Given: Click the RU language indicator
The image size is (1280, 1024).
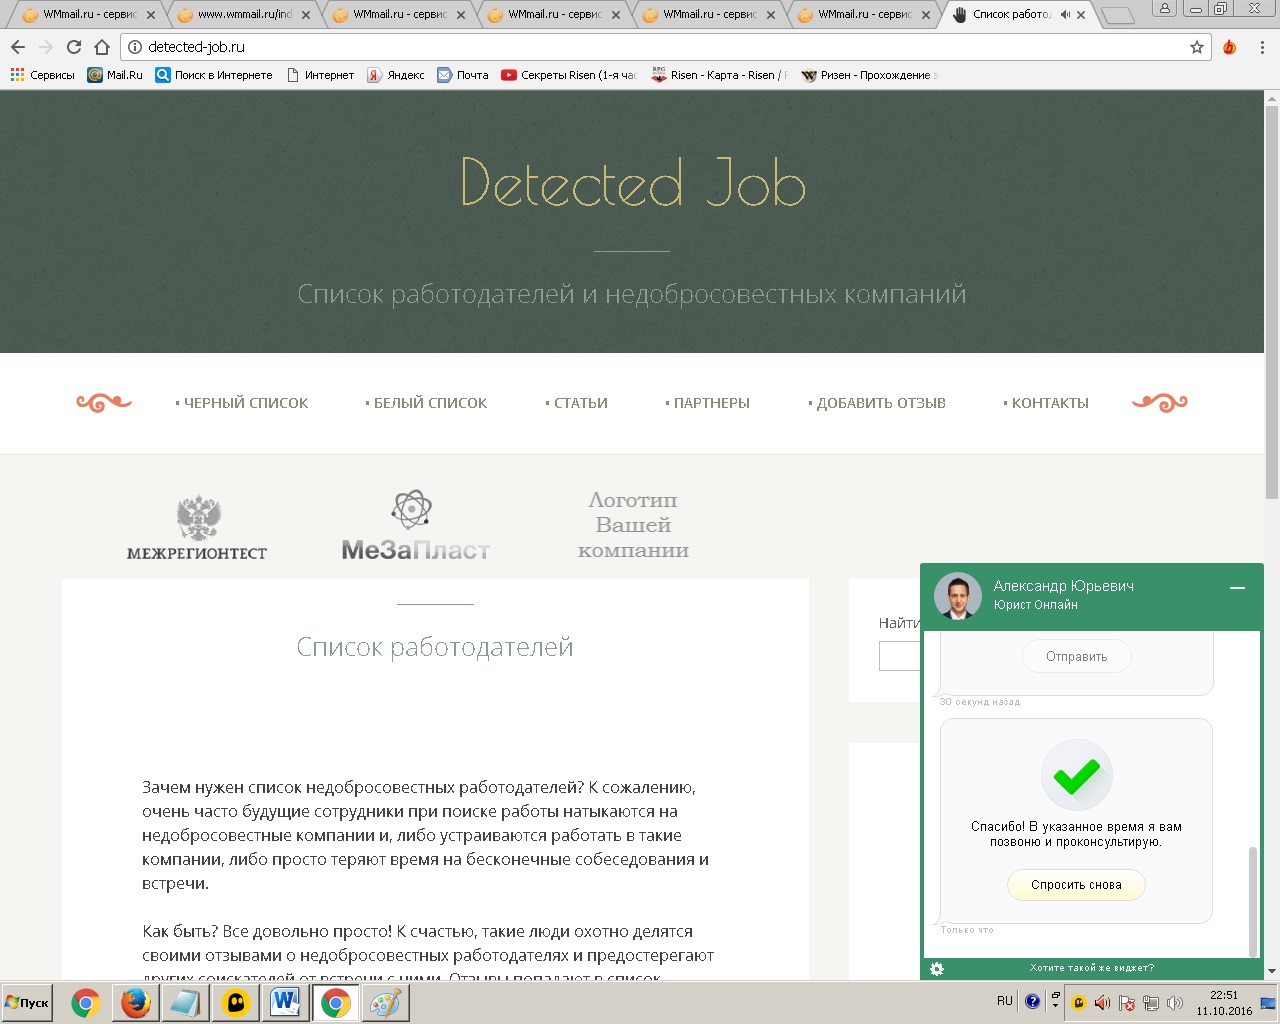Looking at the screenshot, I should point(1005,1001).
